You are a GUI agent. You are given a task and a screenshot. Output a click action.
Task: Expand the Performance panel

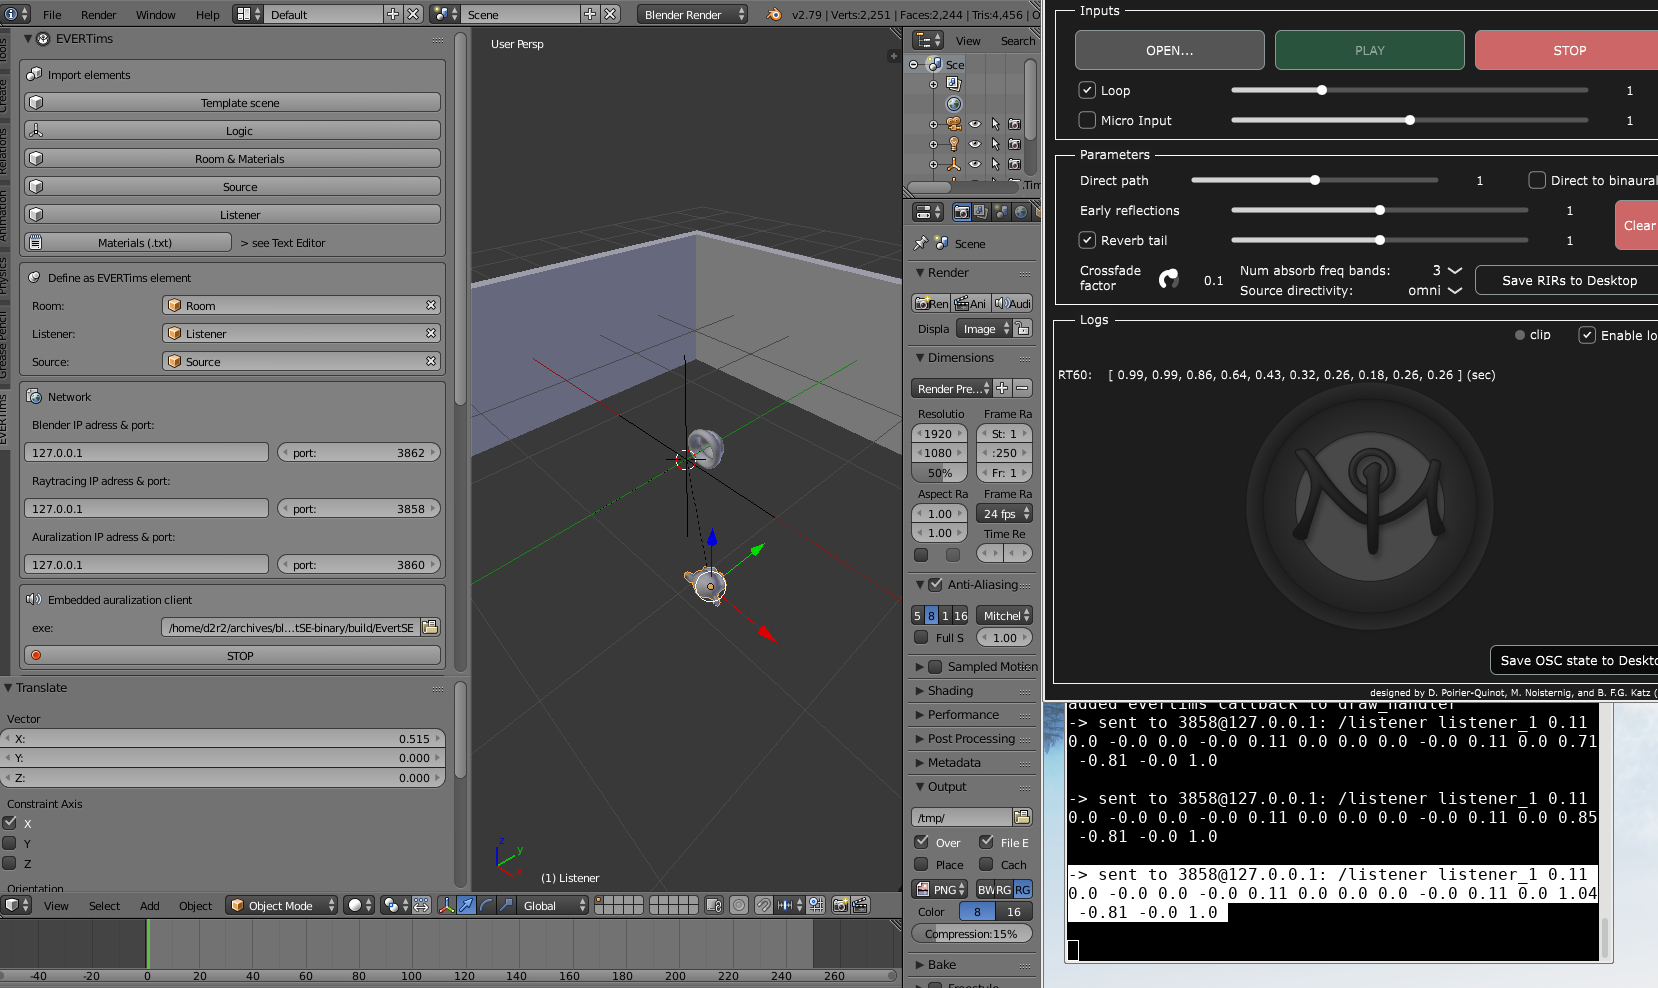click(963, 714)
